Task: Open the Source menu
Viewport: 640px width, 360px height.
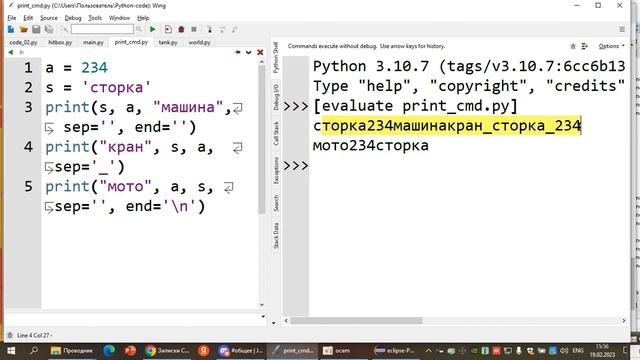Action: pyautogui.click(x=49, y=18)
